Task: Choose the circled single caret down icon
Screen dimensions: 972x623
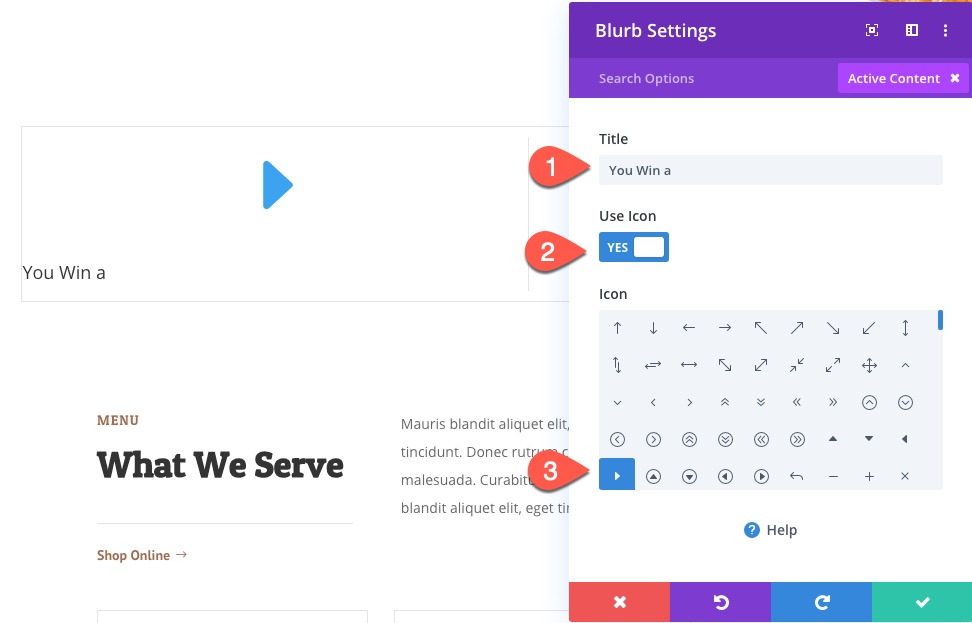Action: coord(905,402)
